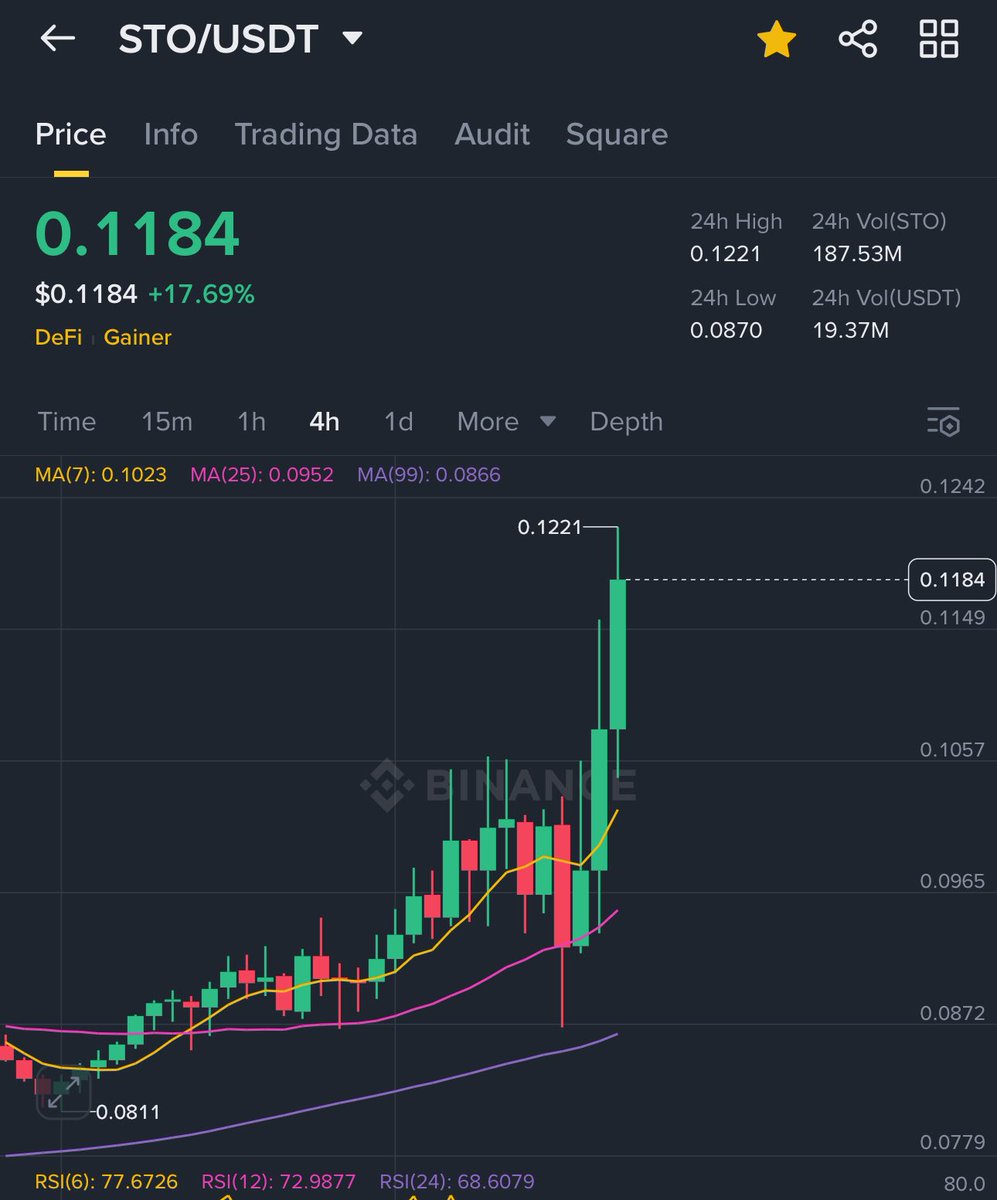Tap the 0.1221 high label on chart
997x1200 pixels.
point(550,527)
